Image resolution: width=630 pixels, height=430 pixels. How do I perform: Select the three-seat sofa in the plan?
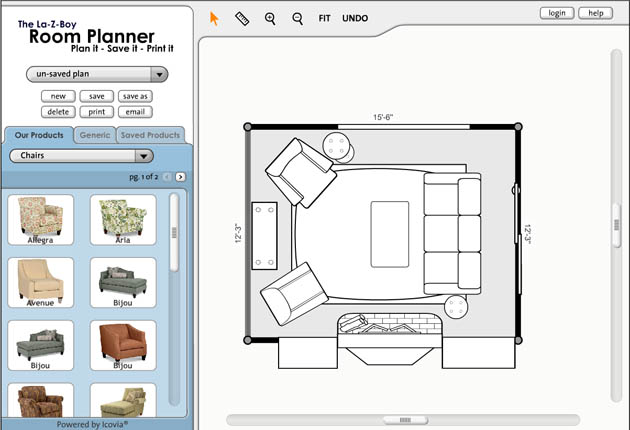[452, 234]
